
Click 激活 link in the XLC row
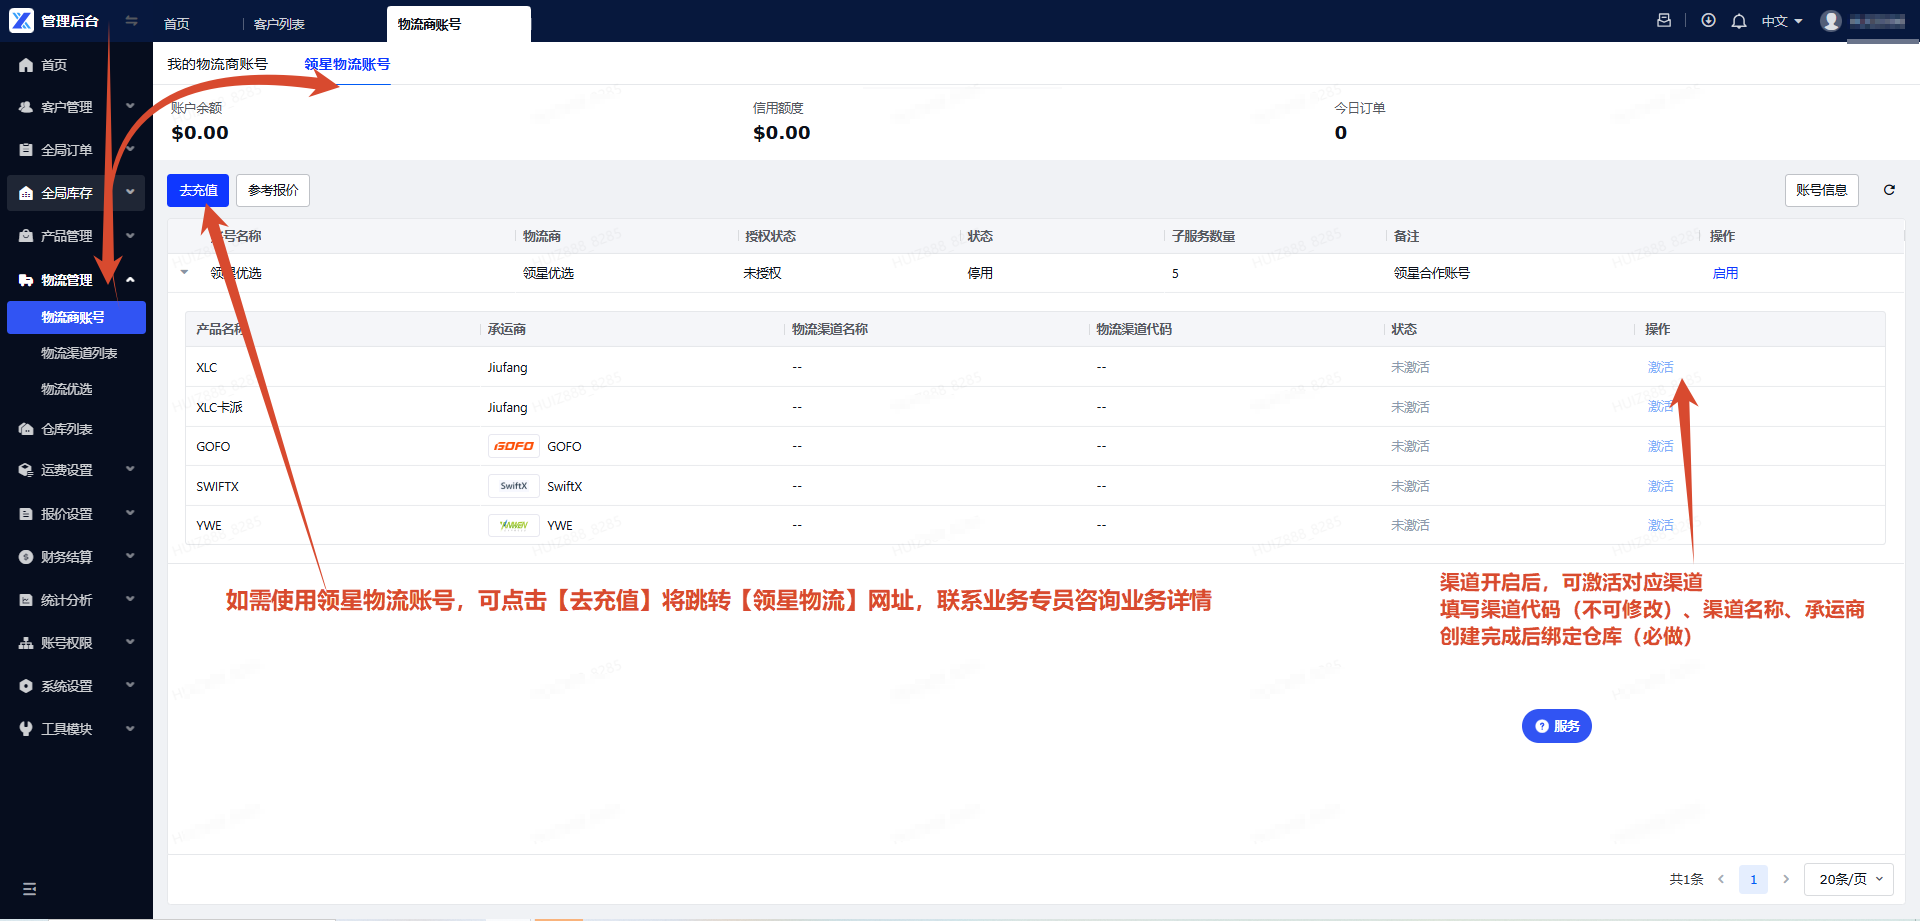pyautogui.click(x=1660, y=367)
